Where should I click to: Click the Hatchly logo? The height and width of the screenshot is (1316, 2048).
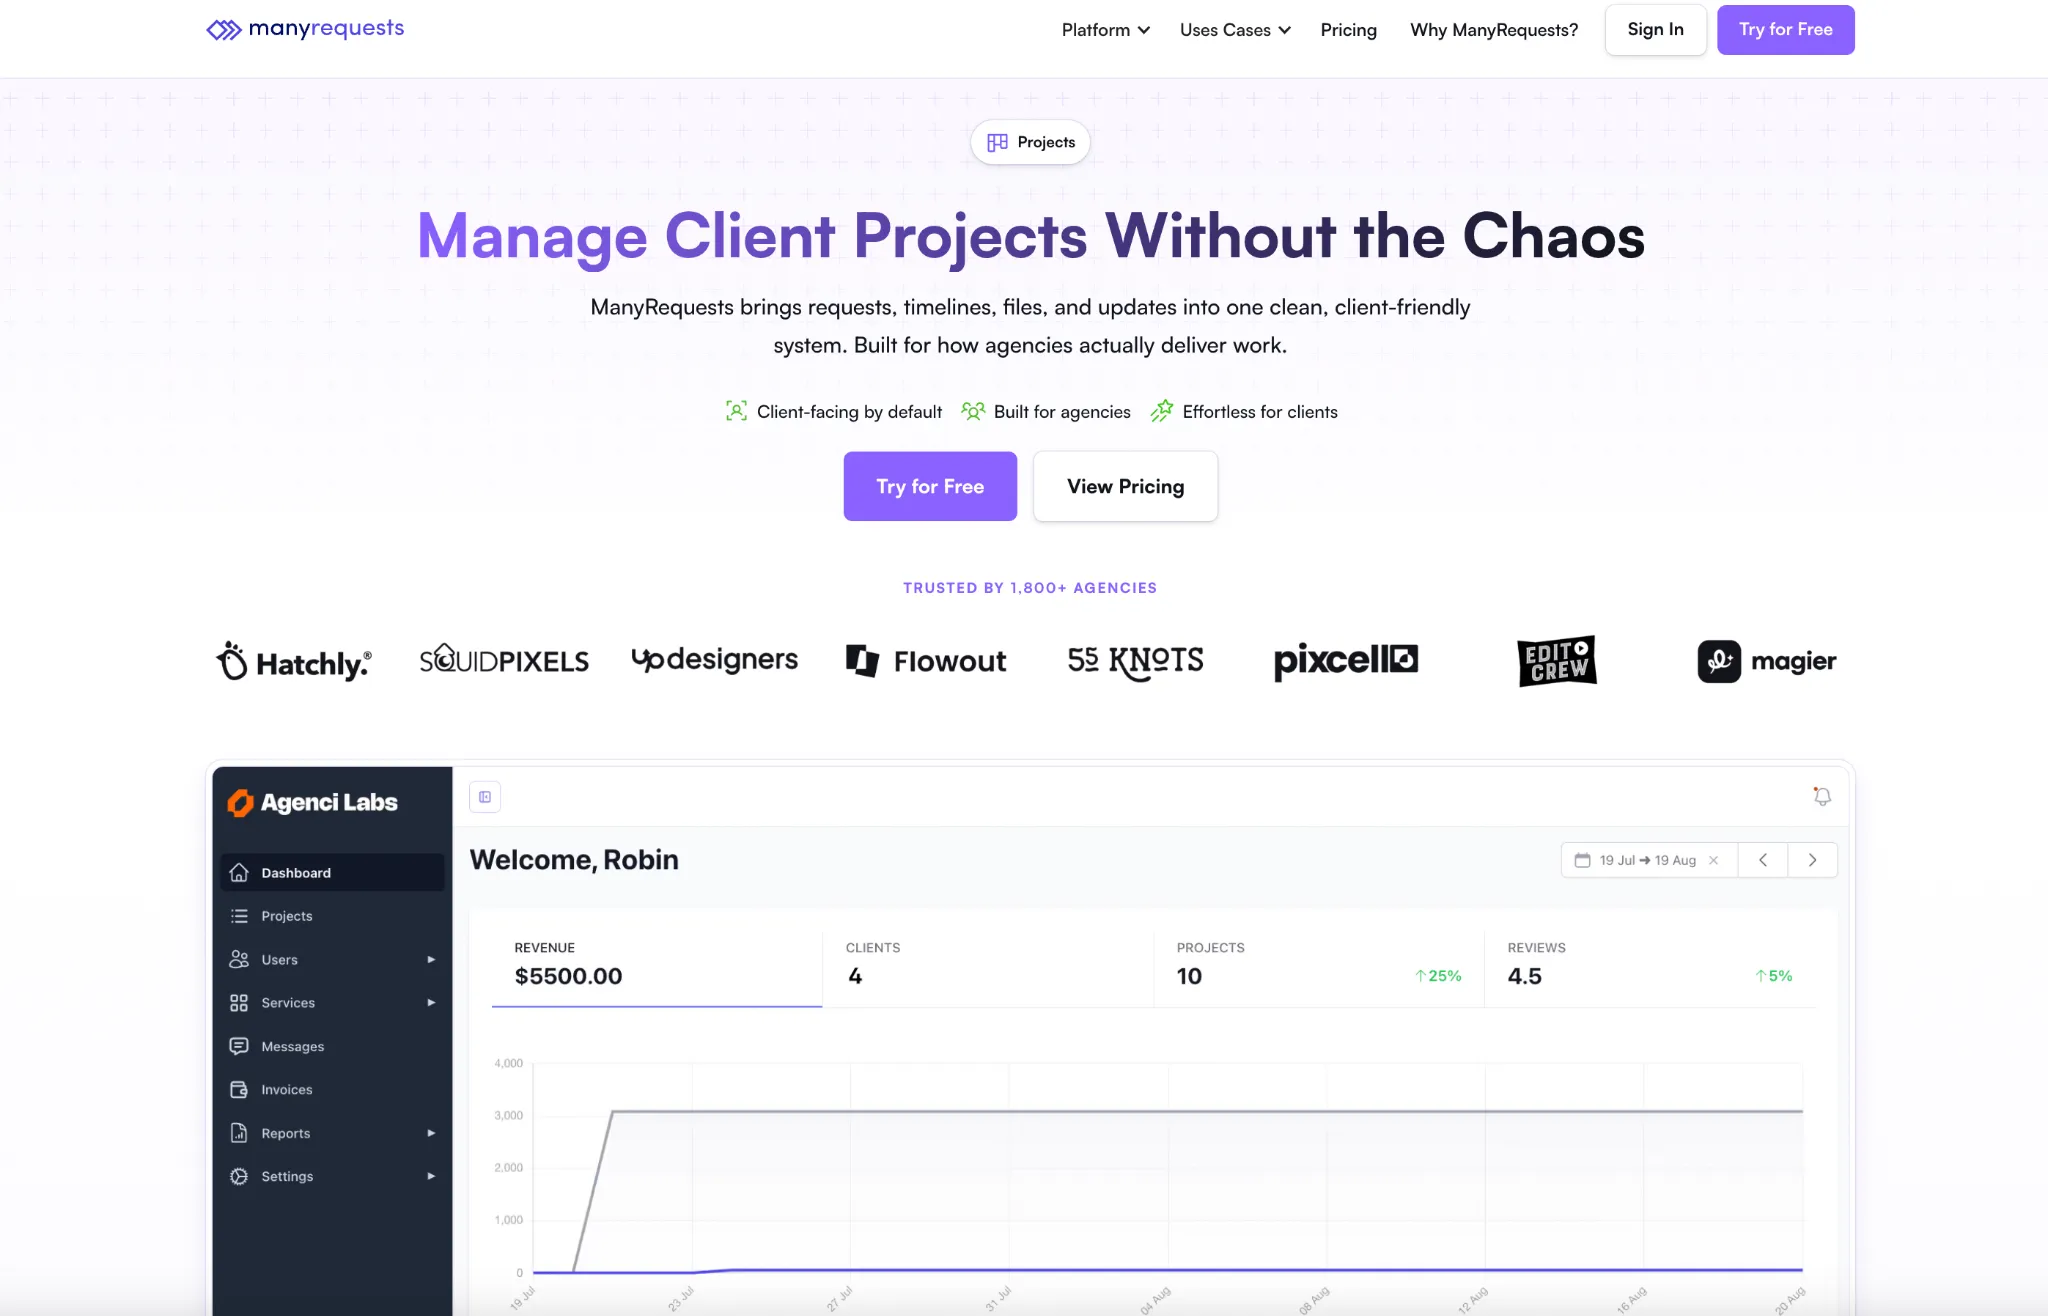pos(294,662)
